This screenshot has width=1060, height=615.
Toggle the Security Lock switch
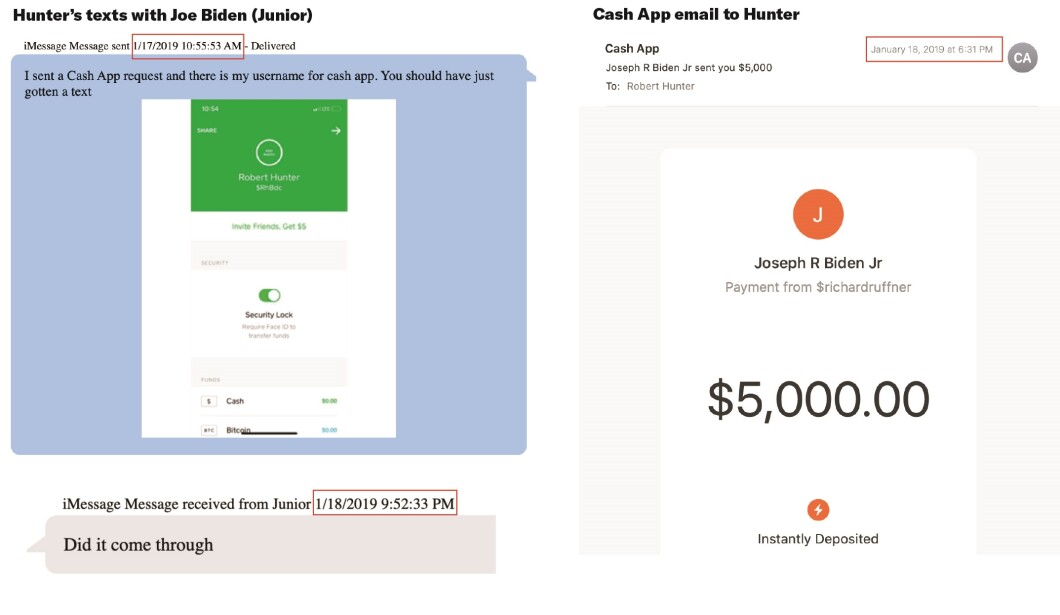click(x=269, y=295)
